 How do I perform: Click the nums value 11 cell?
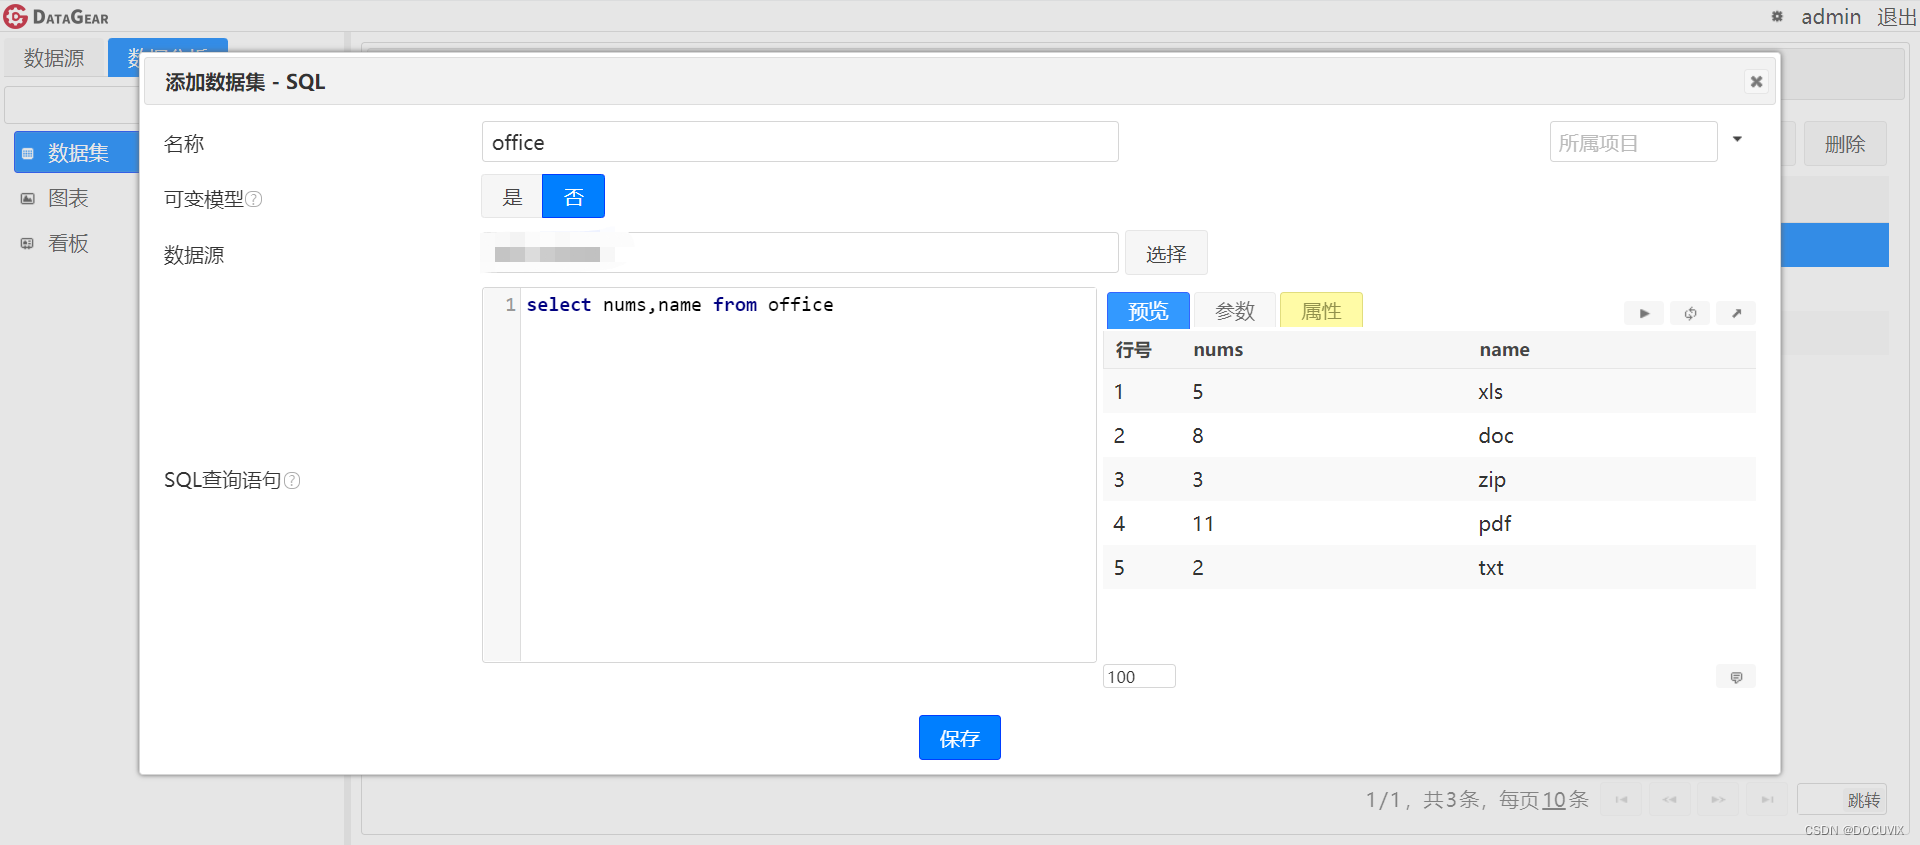[x=1203, y=524]
